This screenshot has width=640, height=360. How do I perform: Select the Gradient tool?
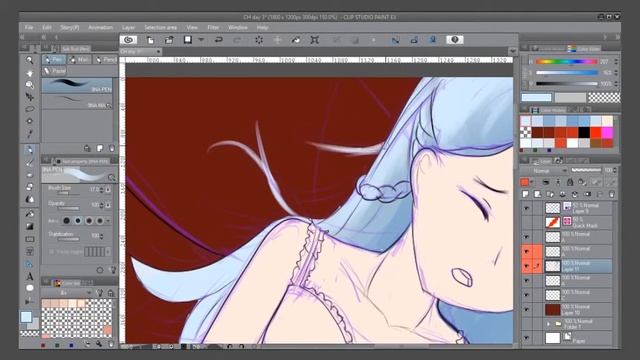29,227
